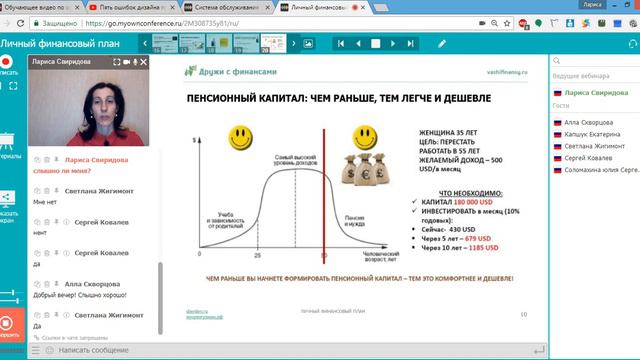The width and height of the screenshot is (640, 360).
Task: Open the presentation materials easel icon
Action: point(7,142)
